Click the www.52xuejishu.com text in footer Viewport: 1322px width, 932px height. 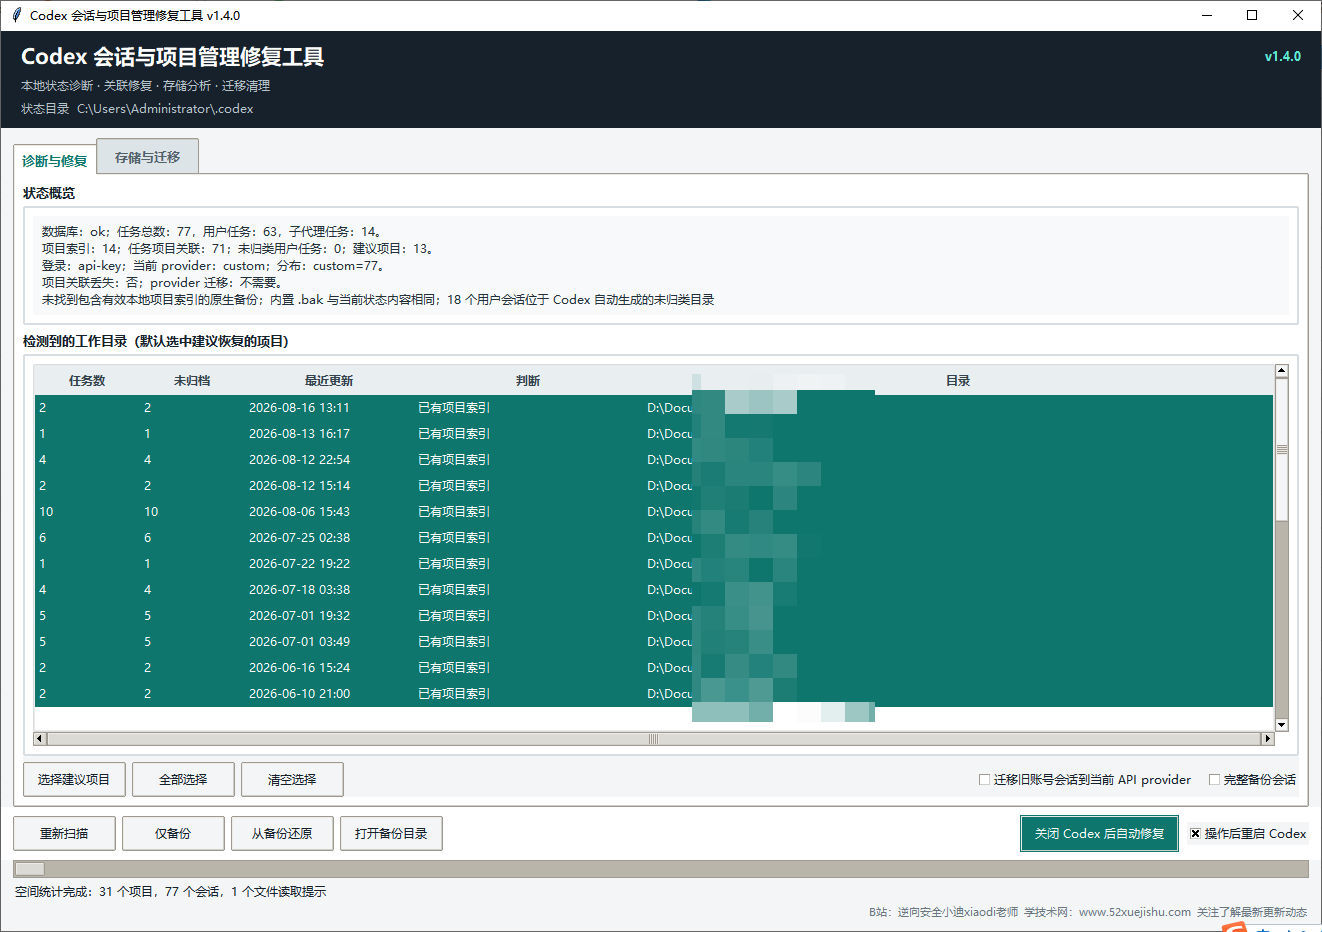[x=1135, y=912]
